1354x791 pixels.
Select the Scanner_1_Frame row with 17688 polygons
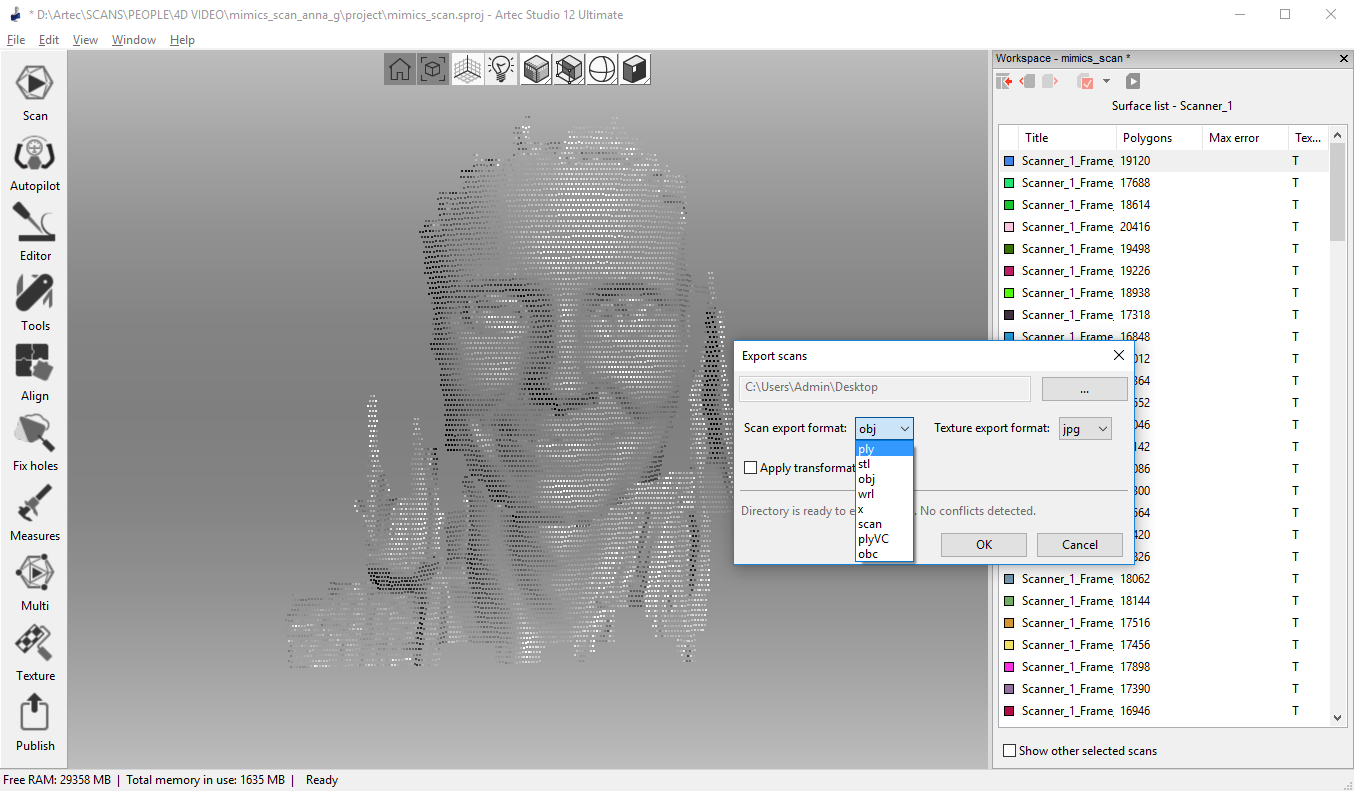click(x=1165, y=183)
